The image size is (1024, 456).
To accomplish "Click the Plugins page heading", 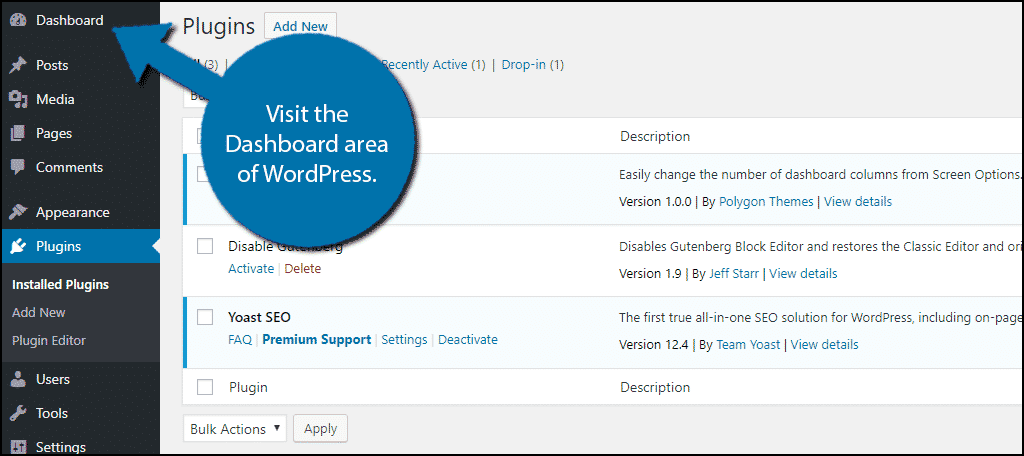I will 219,26.
